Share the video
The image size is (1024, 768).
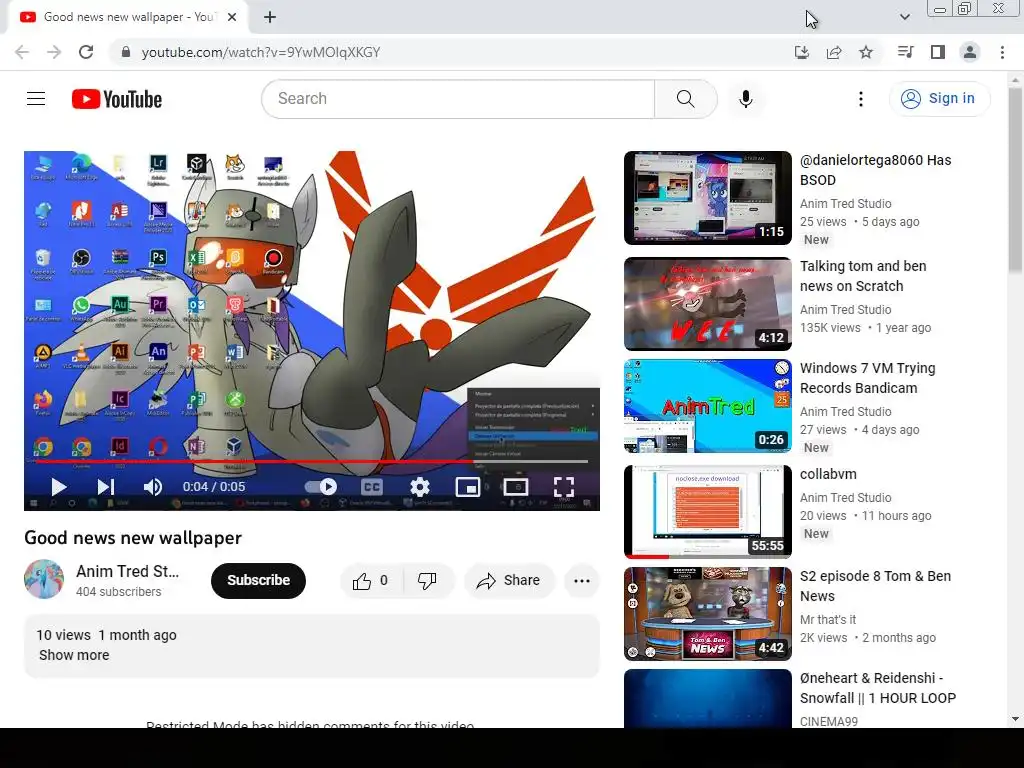(x=509, y=581)
